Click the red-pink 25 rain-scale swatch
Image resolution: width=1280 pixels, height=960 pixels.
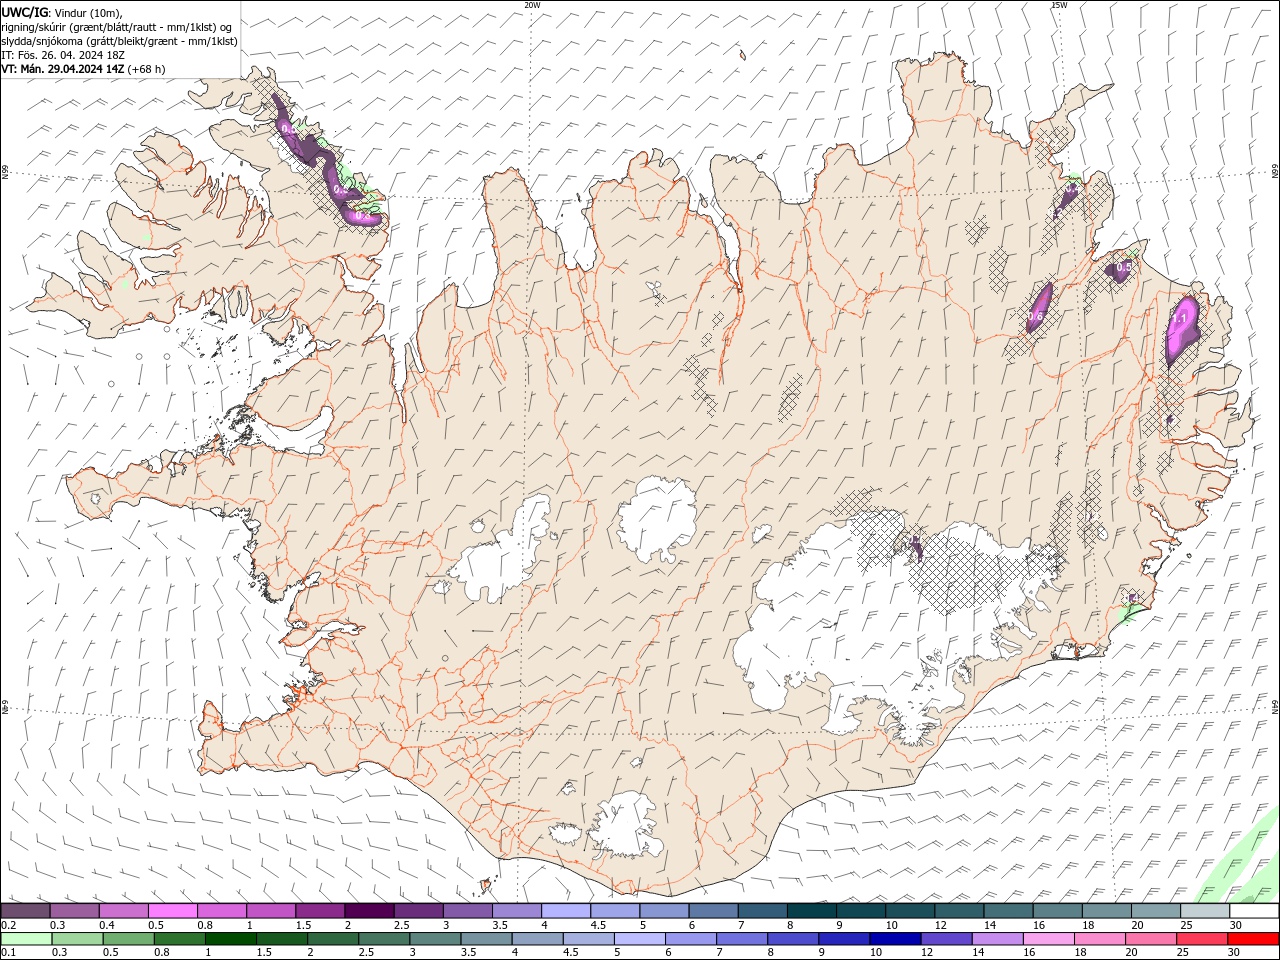coord(1201,939)
